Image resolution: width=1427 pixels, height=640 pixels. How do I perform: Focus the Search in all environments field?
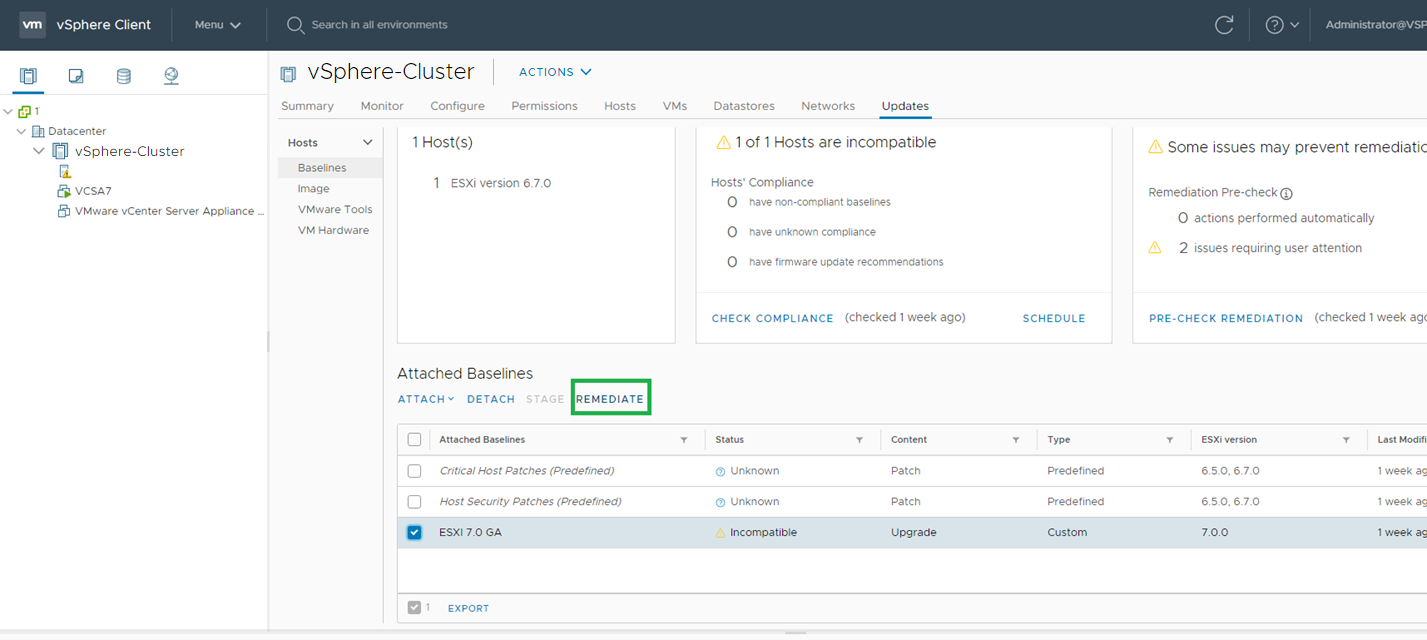[x=380, y=25]
